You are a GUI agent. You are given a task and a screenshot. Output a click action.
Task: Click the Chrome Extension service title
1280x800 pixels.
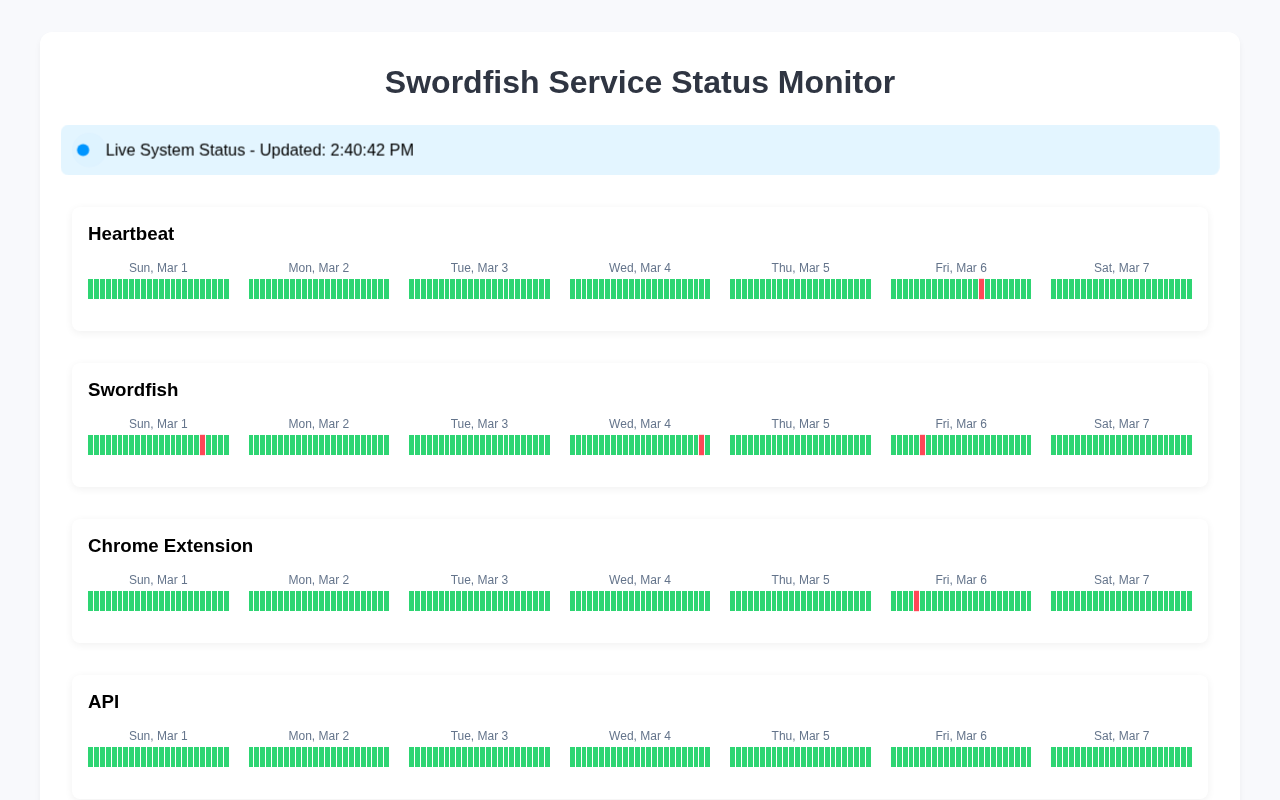(x=170, y=546)
